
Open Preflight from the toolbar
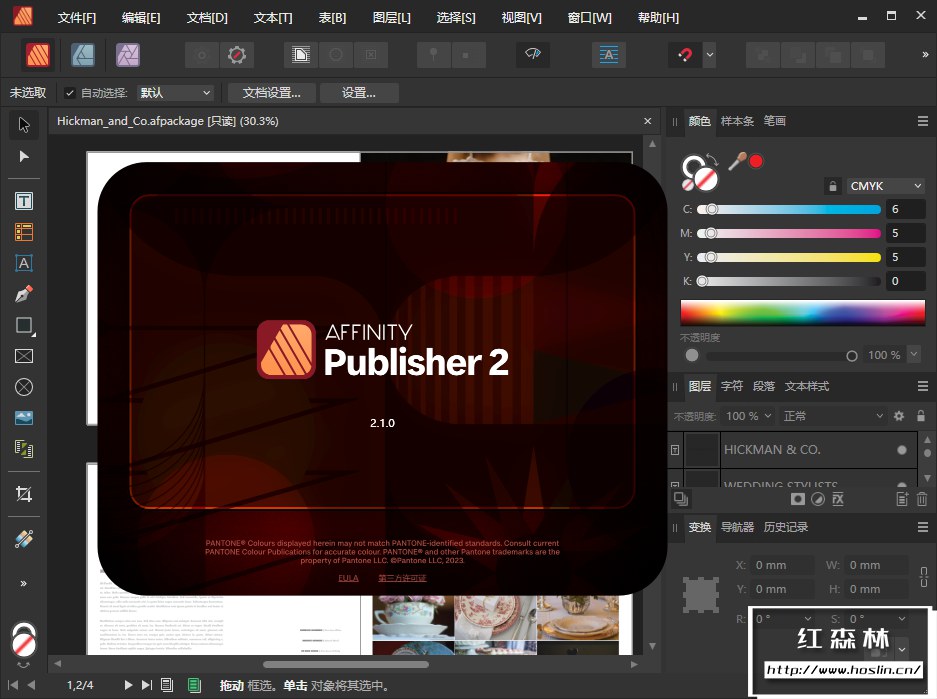532,54
